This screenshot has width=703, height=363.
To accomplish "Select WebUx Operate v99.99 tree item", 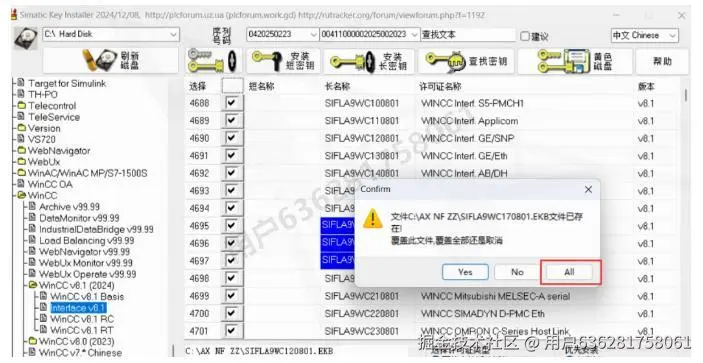I will [88, 274].
